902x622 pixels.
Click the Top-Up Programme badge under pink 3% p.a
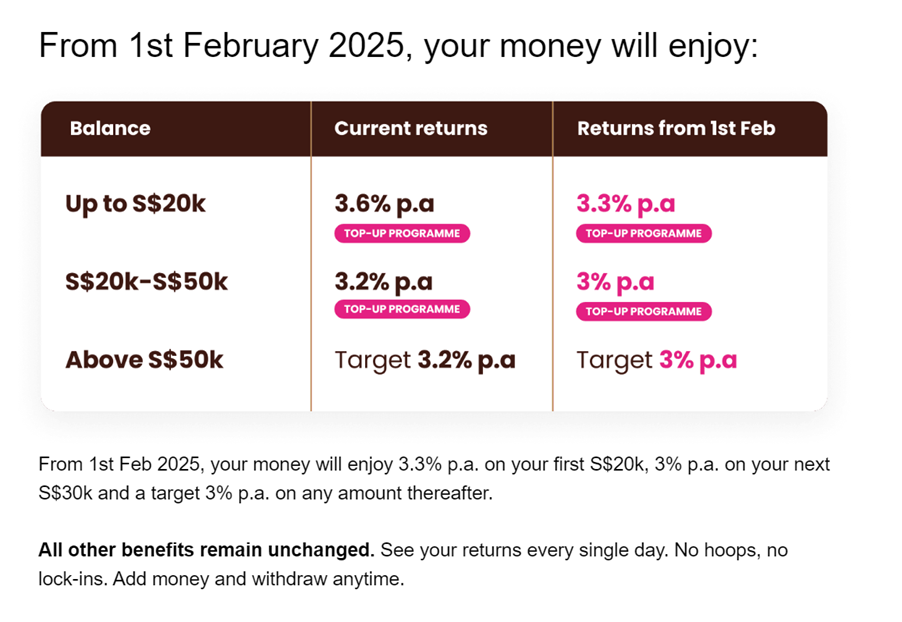[644, 311]
